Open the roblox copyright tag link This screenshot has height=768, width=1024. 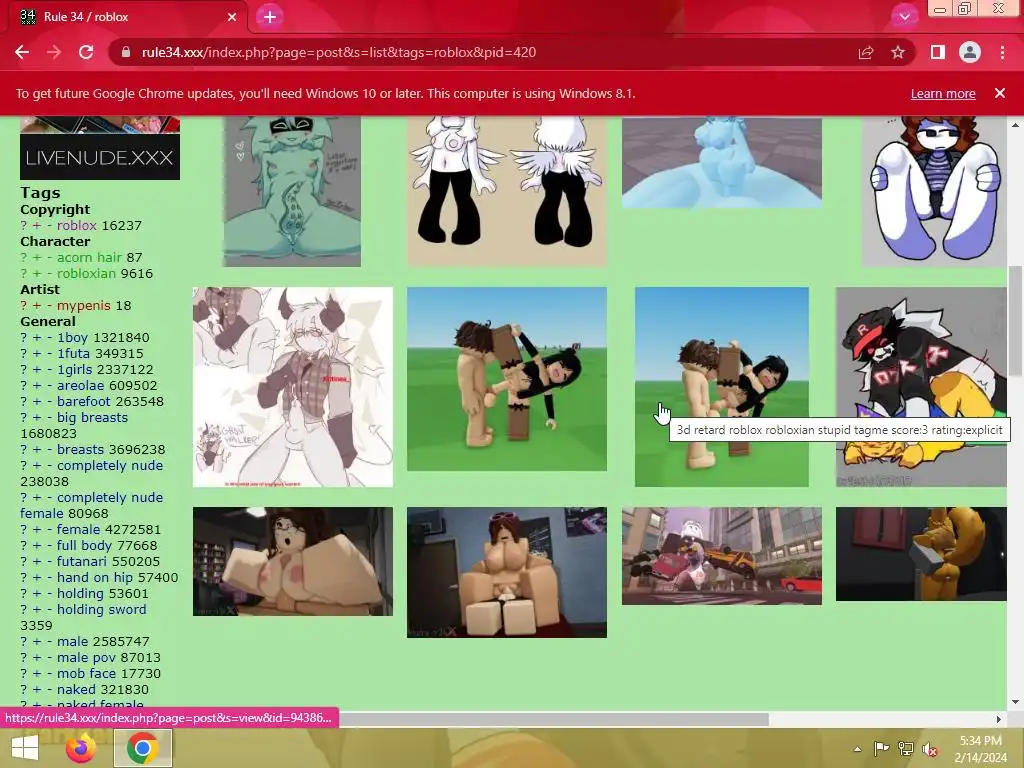pos(76,225)
